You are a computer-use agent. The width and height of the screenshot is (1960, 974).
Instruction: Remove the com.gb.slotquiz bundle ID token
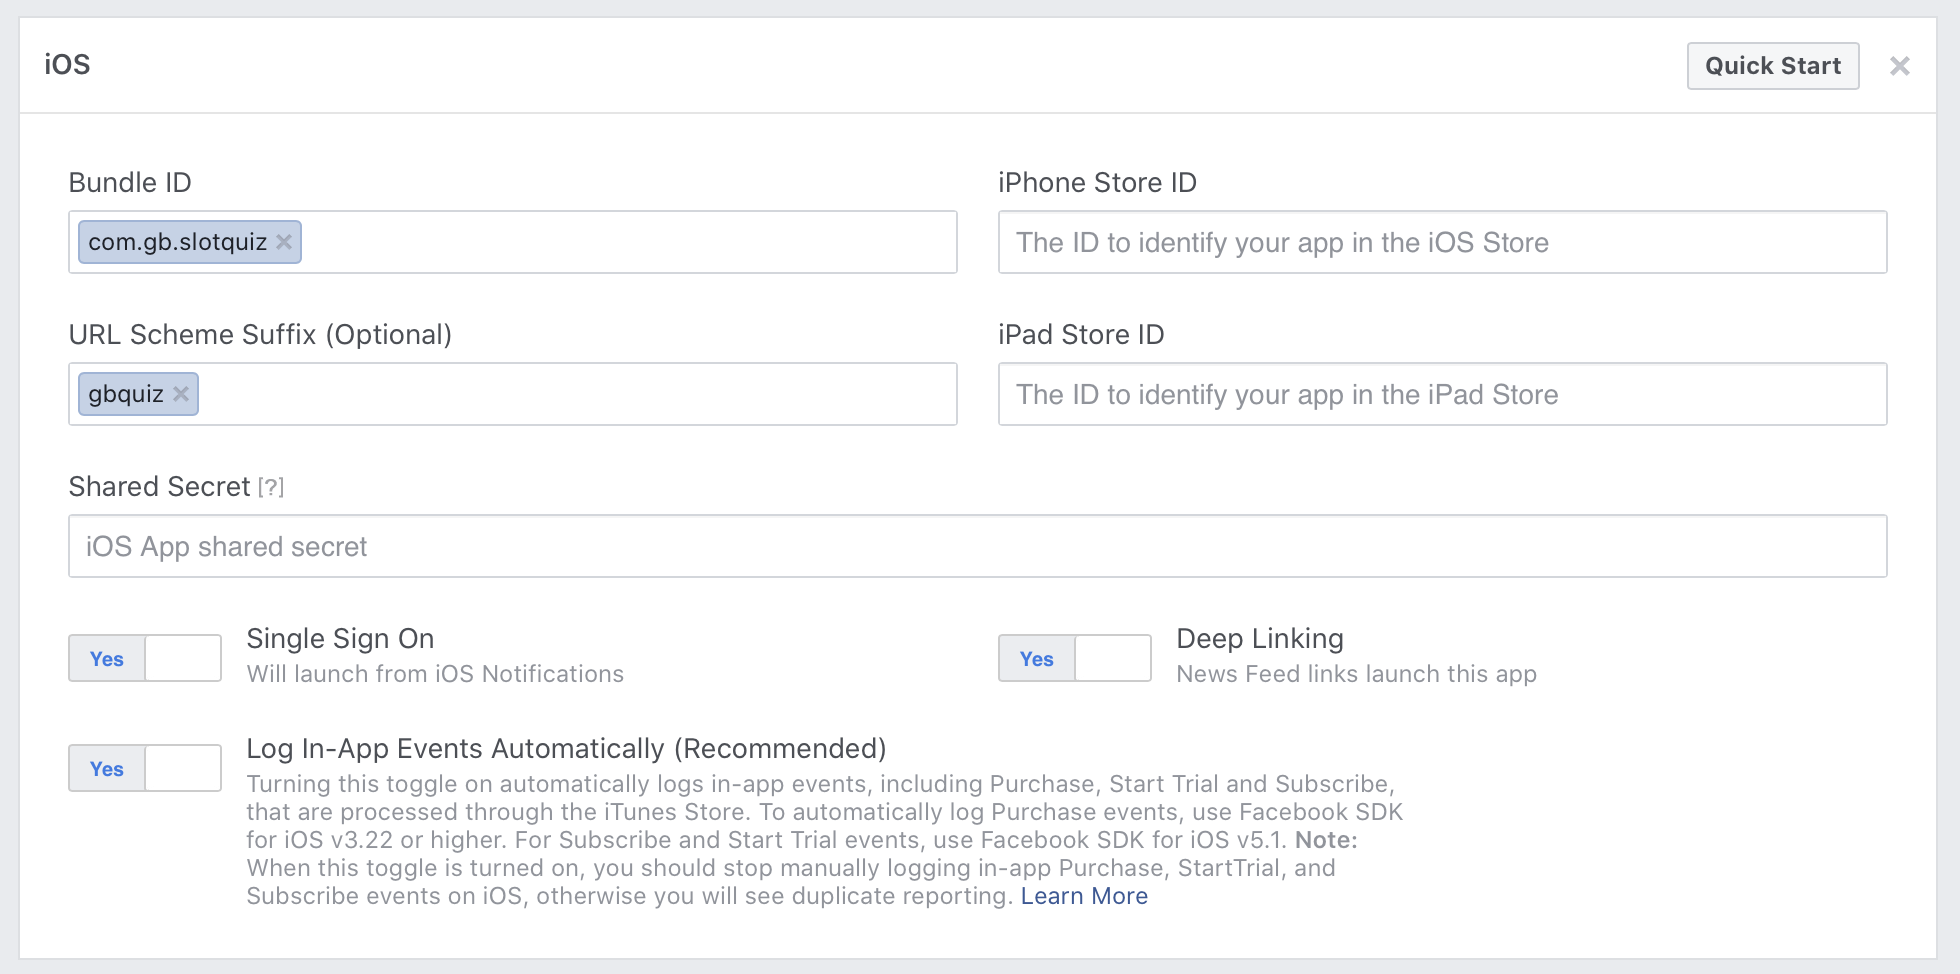click(x=284, y=242)
